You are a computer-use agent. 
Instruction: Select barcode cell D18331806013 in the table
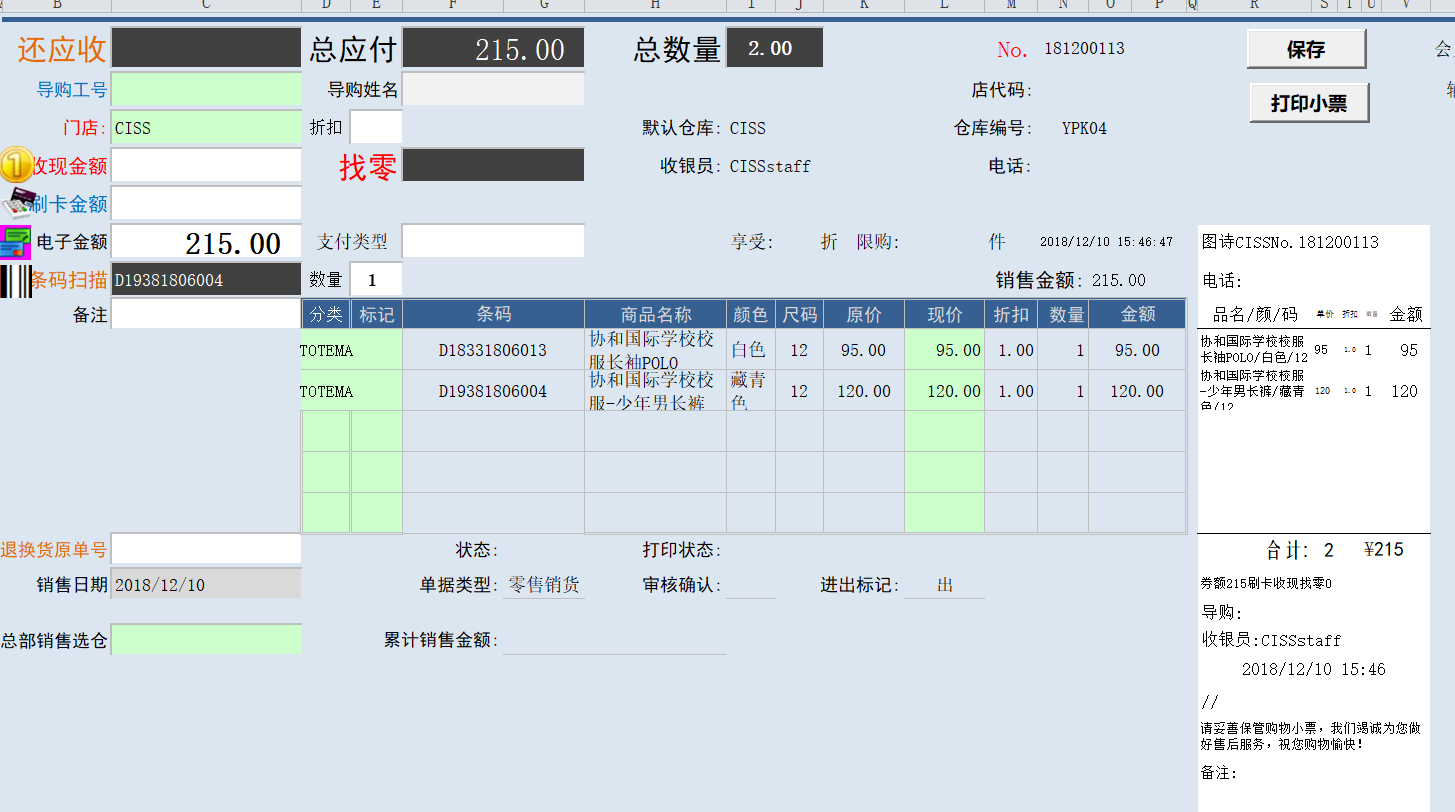click(x=493, y=350)
